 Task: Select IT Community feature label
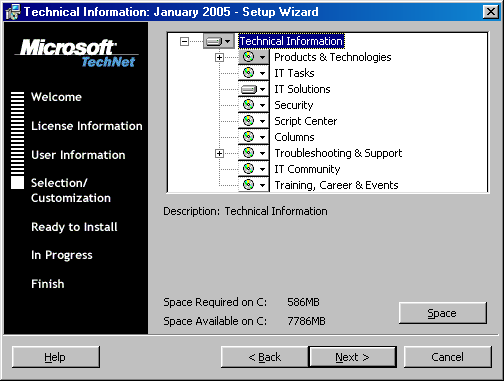[x=307, y=169]
